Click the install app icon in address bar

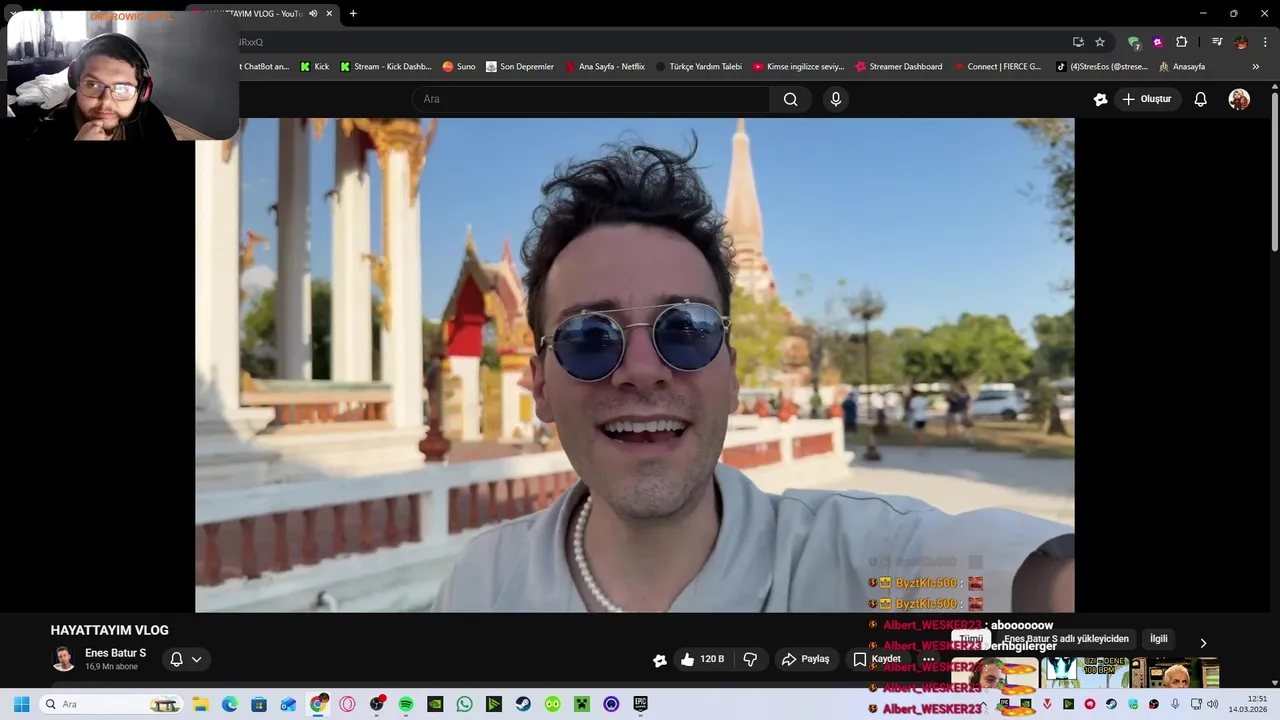pos(1078,42)
